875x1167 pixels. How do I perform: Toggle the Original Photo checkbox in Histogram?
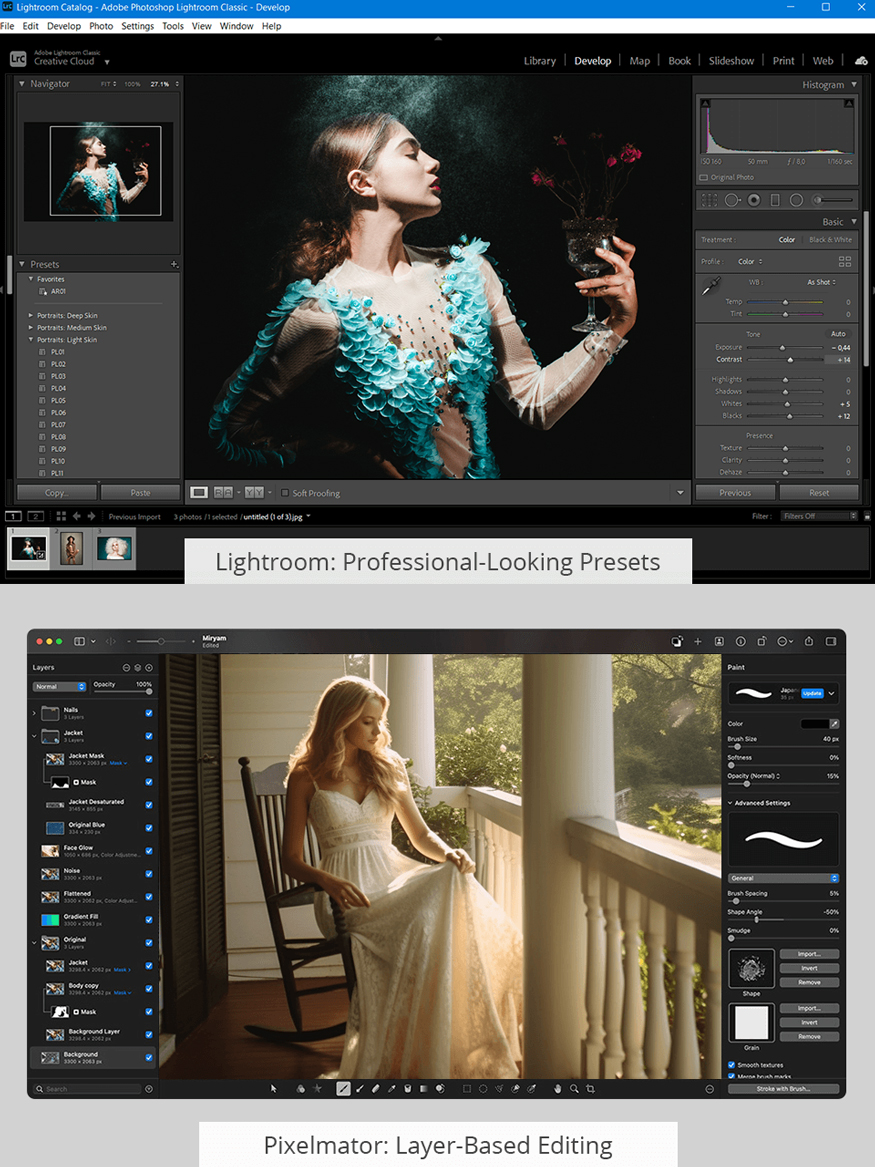coord(703,177)
